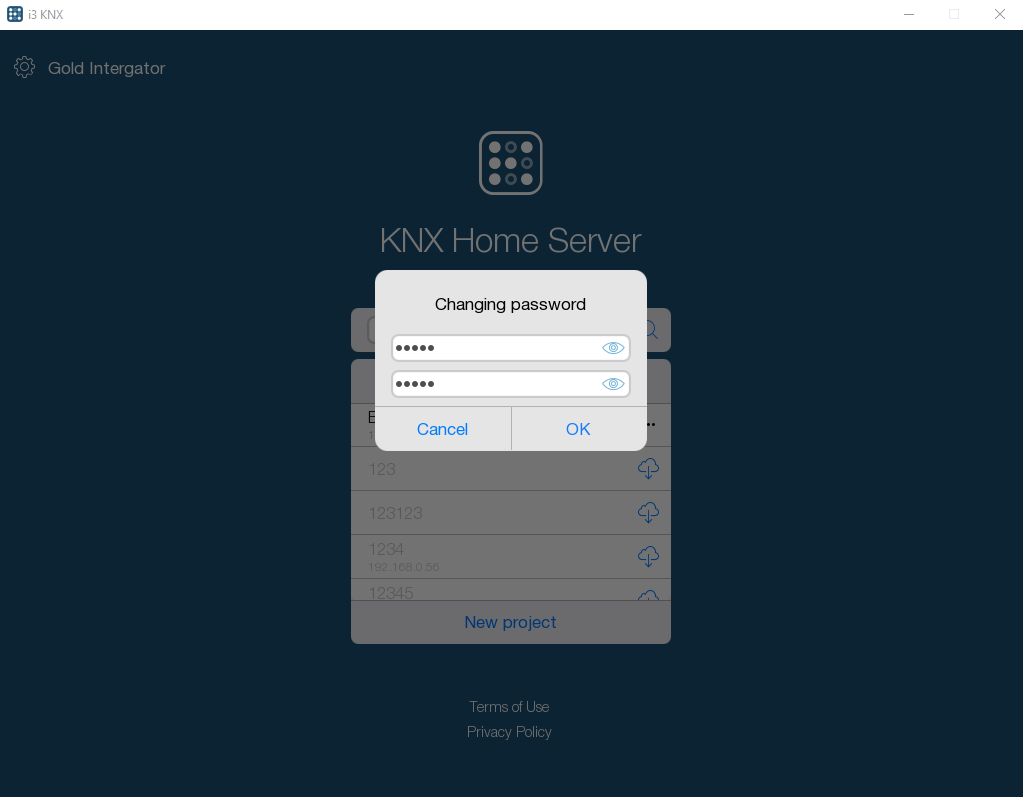Click the i3 KNX icon in title bar
1023x797 pixels.
click(14, 14)
